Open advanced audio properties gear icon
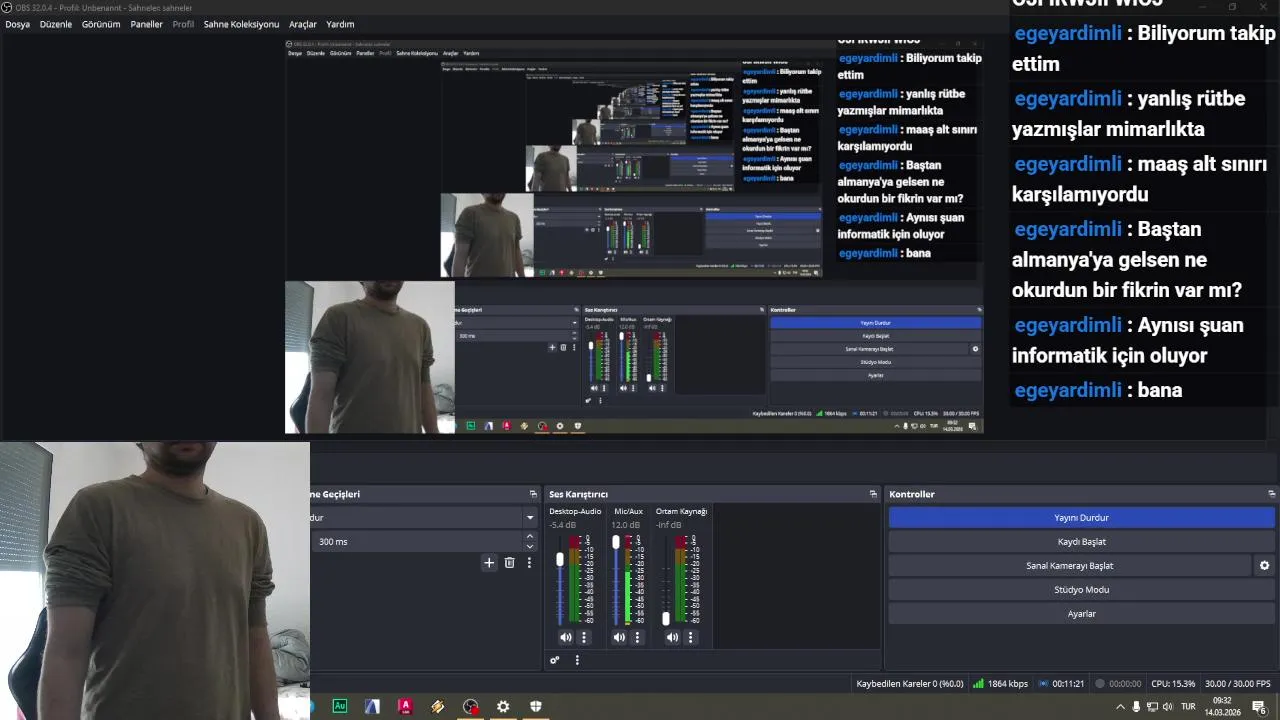The width and height of the screenshot is (1280, 720). (x=555, y=660)
